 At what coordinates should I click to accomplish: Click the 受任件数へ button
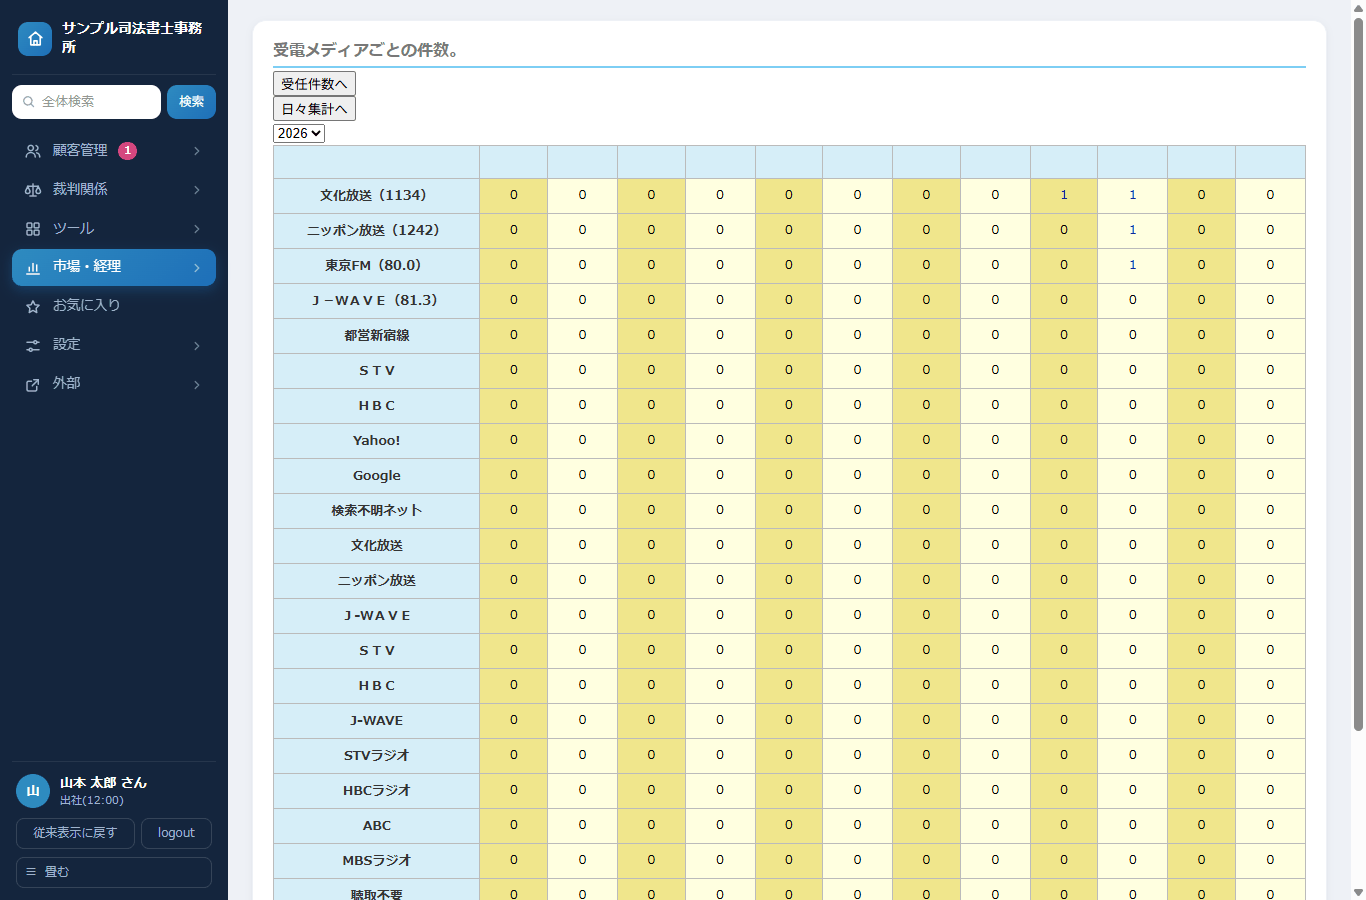pyautogui.click(x=314, y=84)
